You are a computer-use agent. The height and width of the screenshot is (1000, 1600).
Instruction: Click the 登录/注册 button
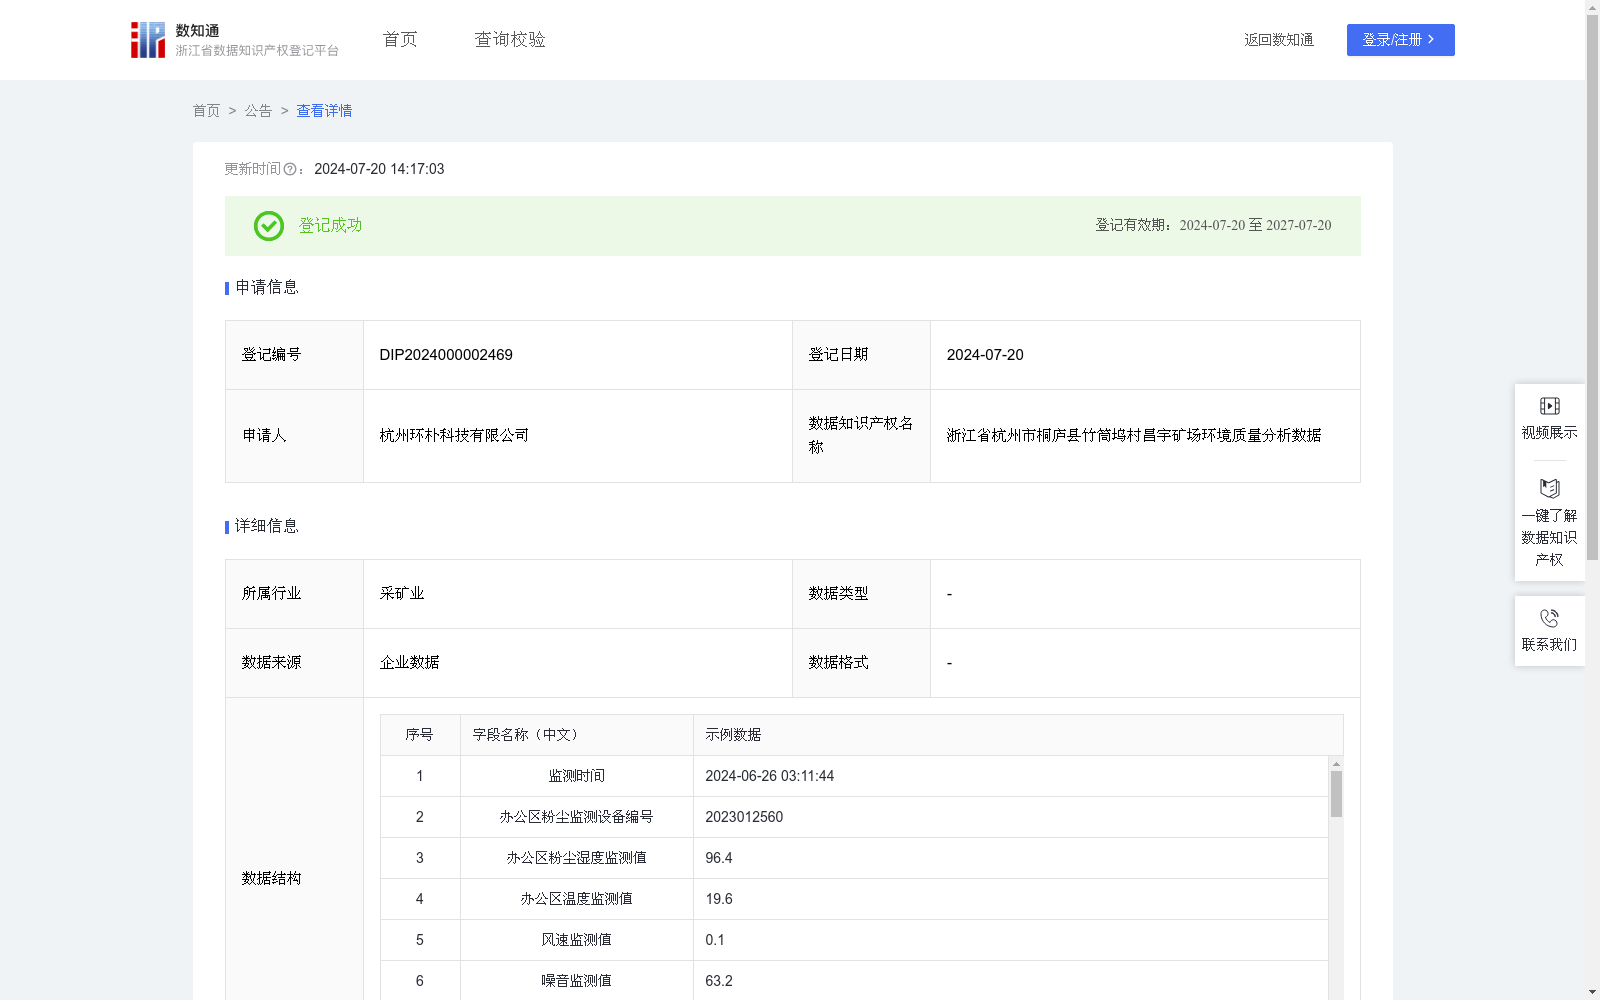click(1400, 40)
